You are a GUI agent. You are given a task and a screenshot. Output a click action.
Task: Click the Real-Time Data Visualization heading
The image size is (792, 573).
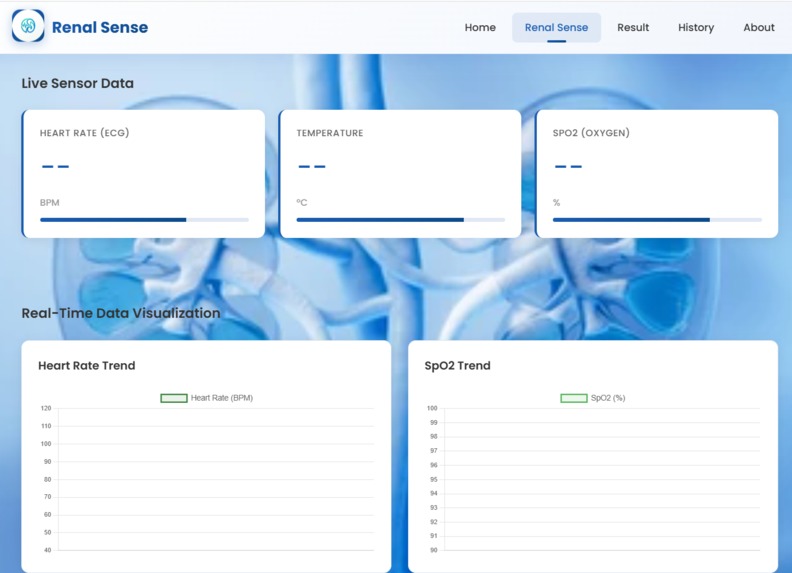[x=121, y=313]
